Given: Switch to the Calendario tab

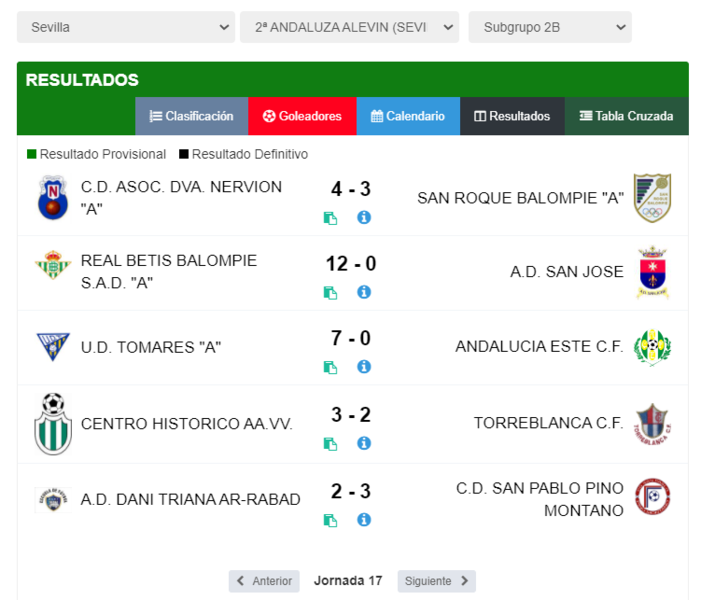Looking at the screenshot, I should pos(408,116).
